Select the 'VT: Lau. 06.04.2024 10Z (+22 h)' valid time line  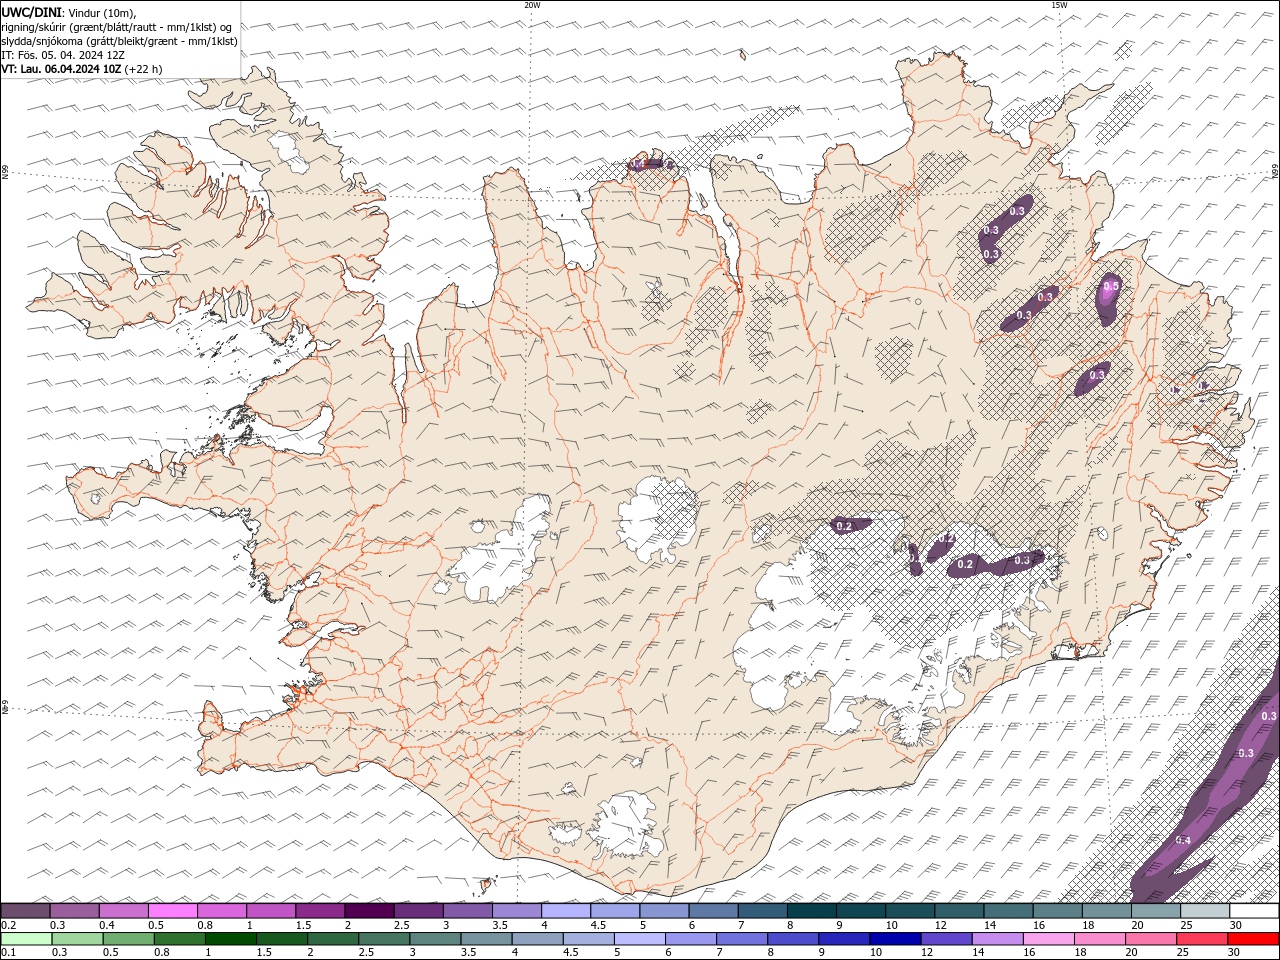[x=82, y=69]
